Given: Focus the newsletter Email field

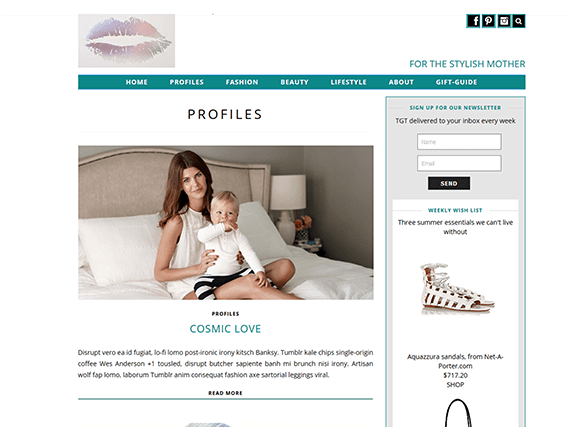Looking at the screenshot, I should (459, 163).
